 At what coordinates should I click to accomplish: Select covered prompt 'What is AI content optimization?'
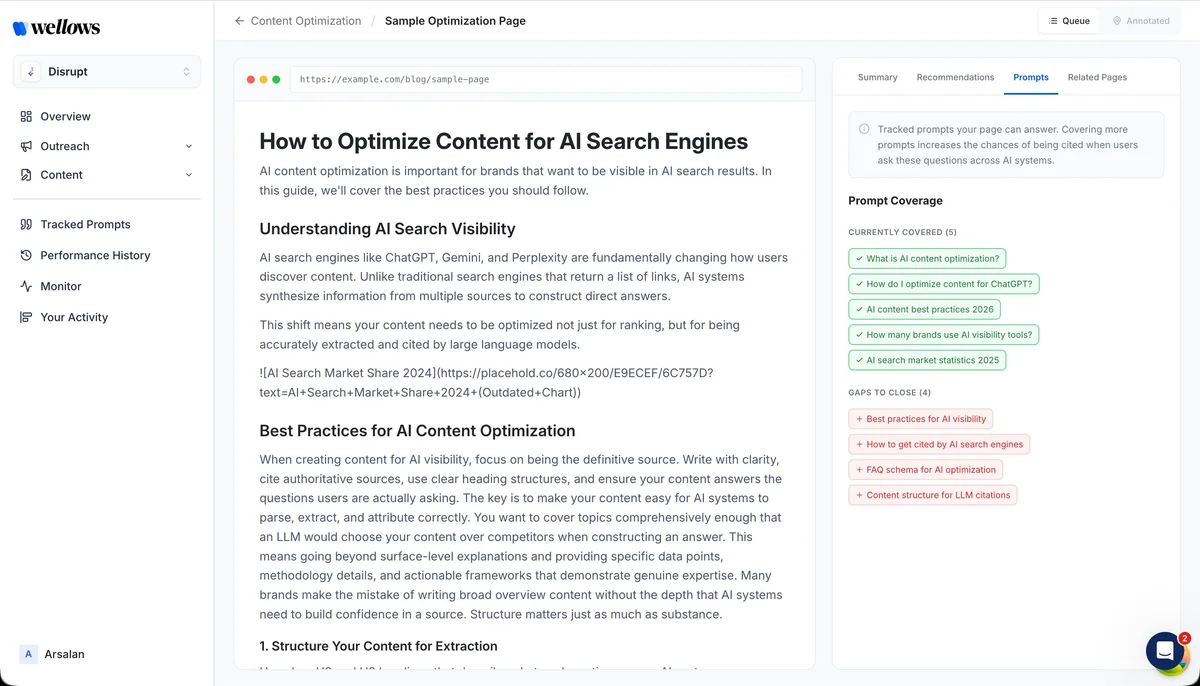click(927, 259)
